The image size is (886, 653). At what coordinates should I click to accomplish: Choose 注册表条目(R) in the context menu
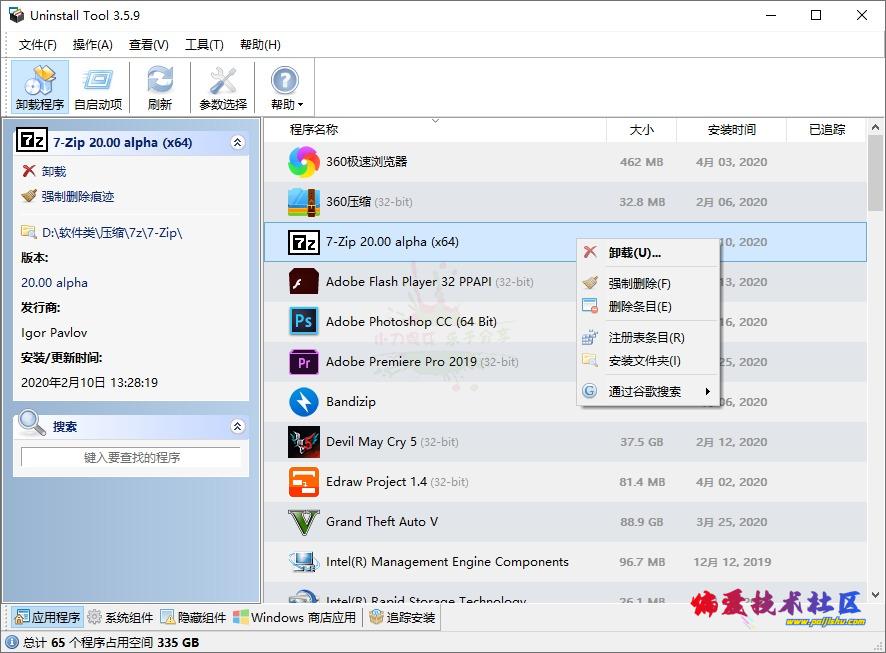pos(648,337)
